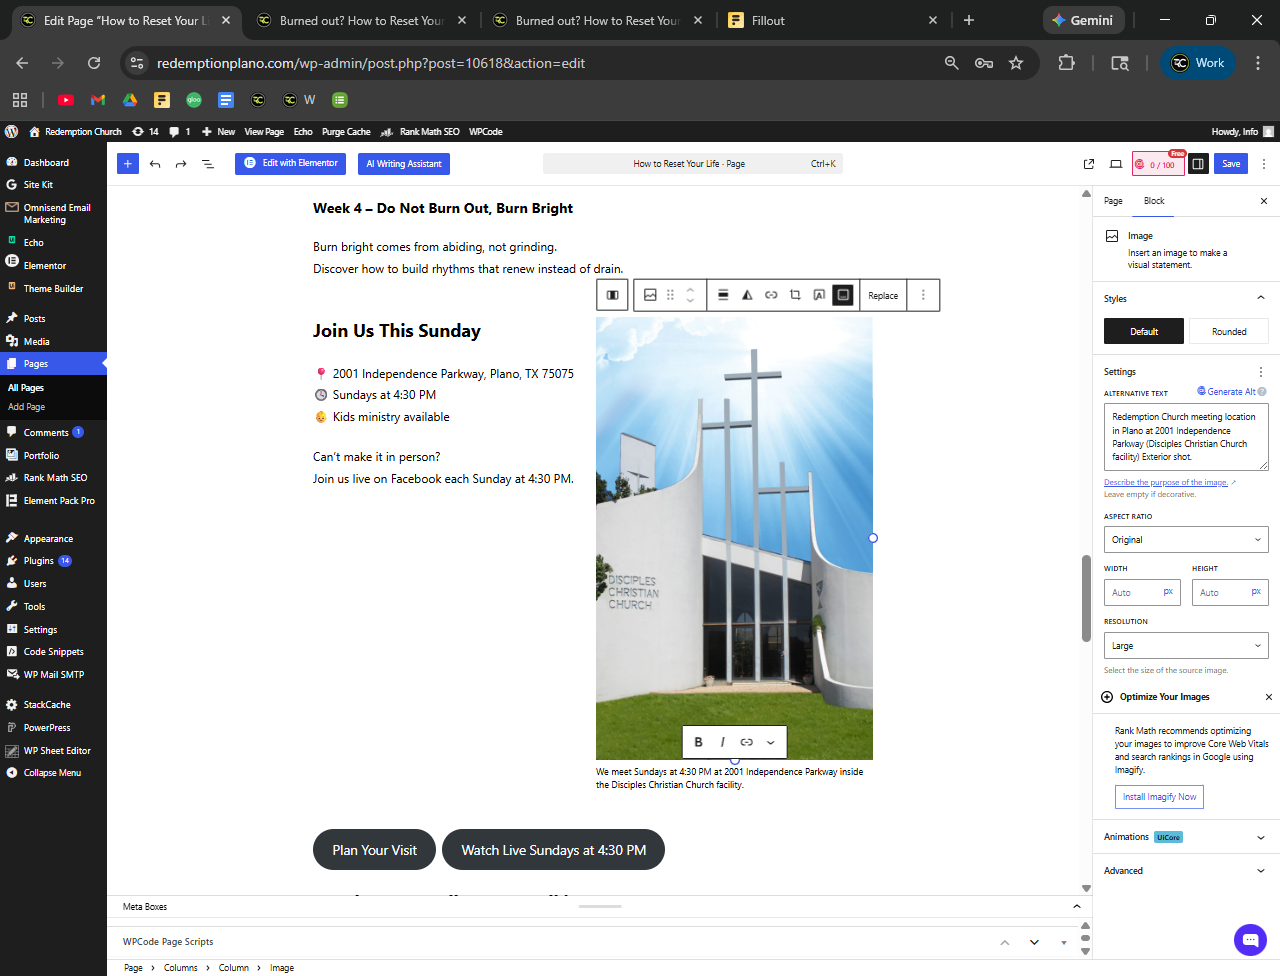Click the crop image tool icon
Image resolution: width=1280 pixels, height=976 pixels.
(795, 295)
